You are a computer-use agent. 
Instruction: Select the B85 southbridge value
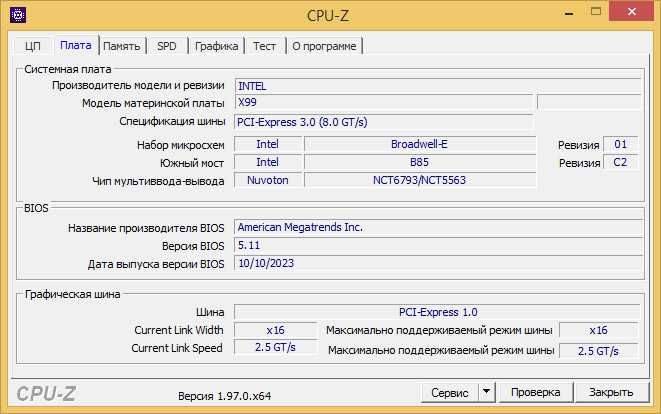[x=419, y=162]
